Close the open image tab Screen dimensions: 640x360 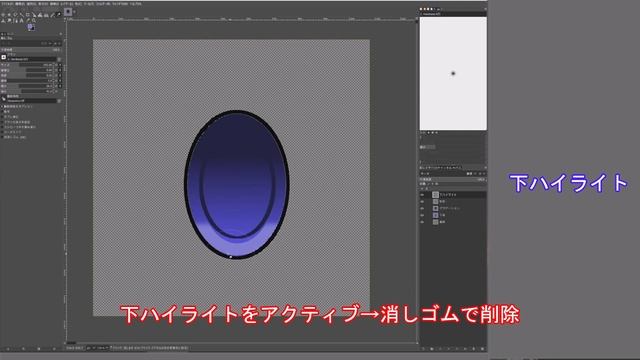[74, 11]
